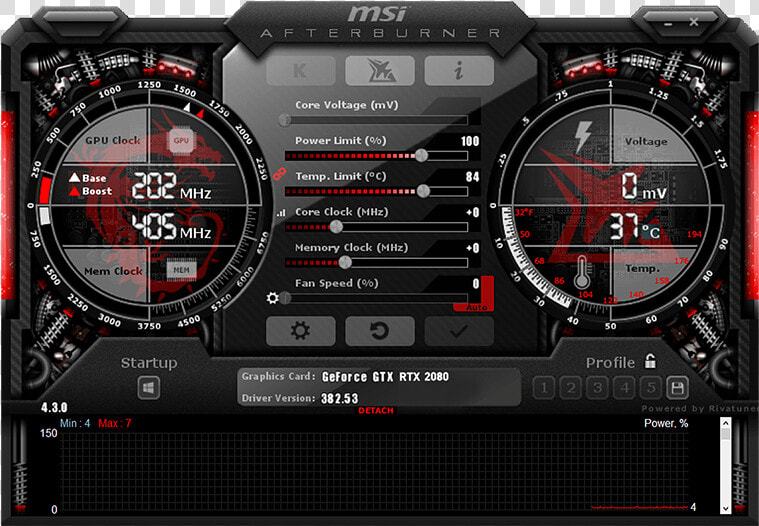Unlock profiles with padlock icon
Viewport: 759px width, 526px height.
tap(650, 361)
